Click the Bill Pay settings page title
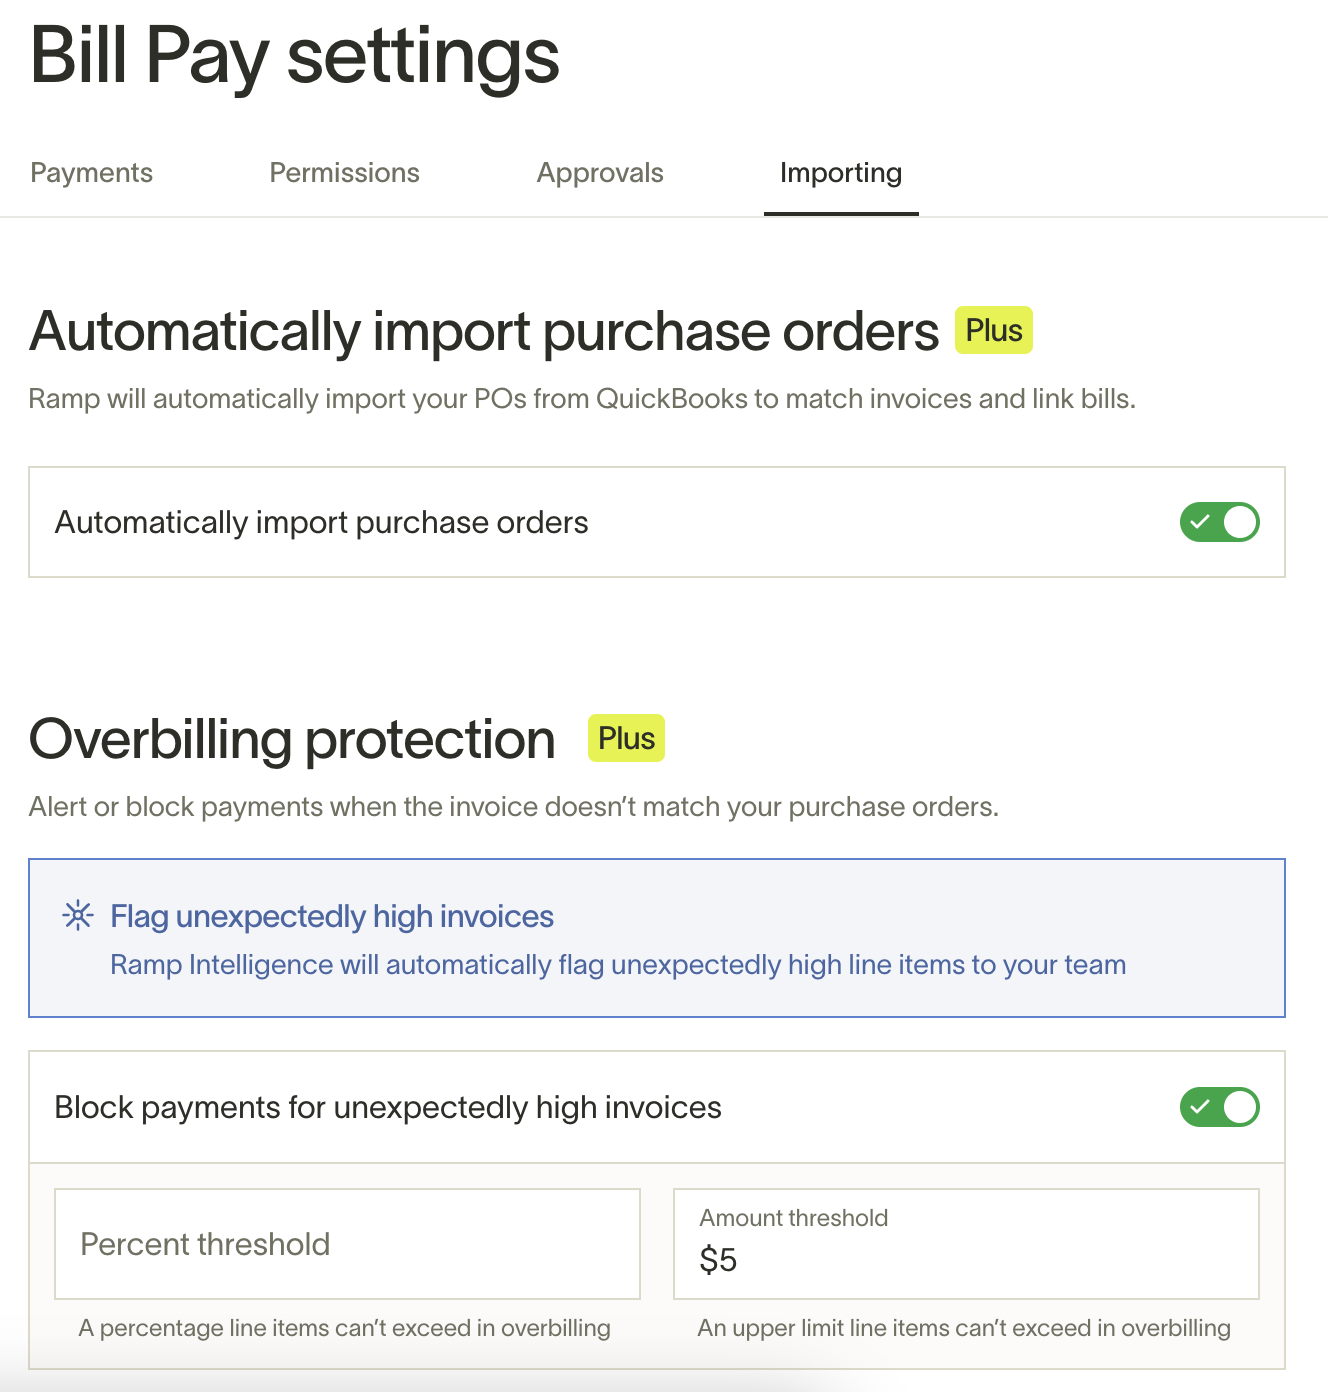The image size is (1328, 1392). click(295, 56)
